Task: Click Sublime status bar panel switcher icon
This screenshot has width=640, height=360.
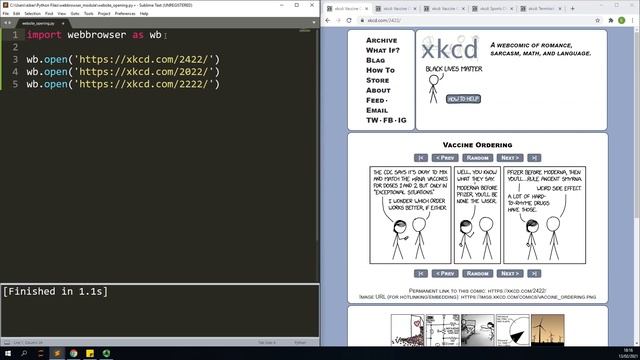Action: [x=7, y=342]
